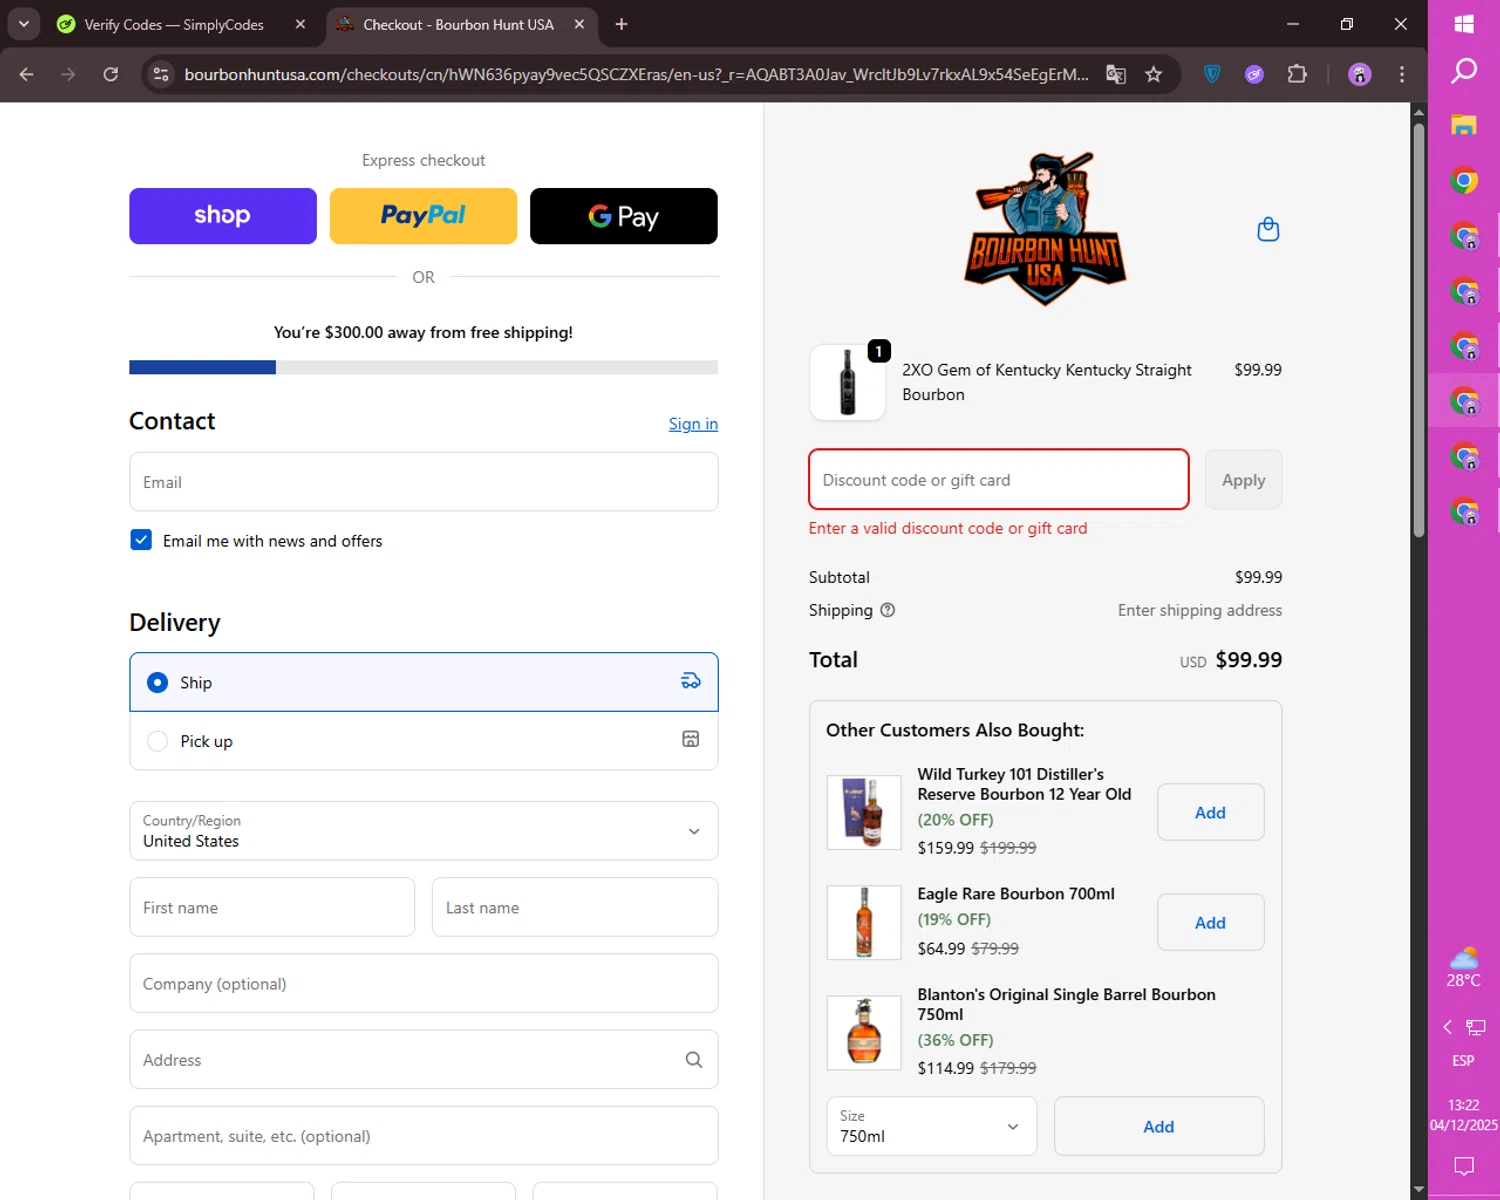Click Wild Turkey 101 product thumbnail
Viewport: 1500px width, 1200px height.
(864, 812)
